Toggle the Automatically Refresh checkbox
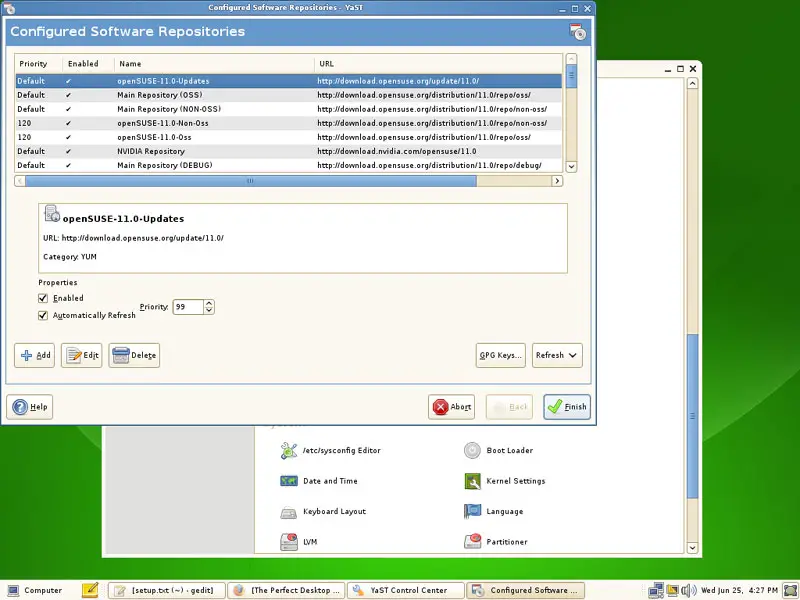 click(43, 316)
